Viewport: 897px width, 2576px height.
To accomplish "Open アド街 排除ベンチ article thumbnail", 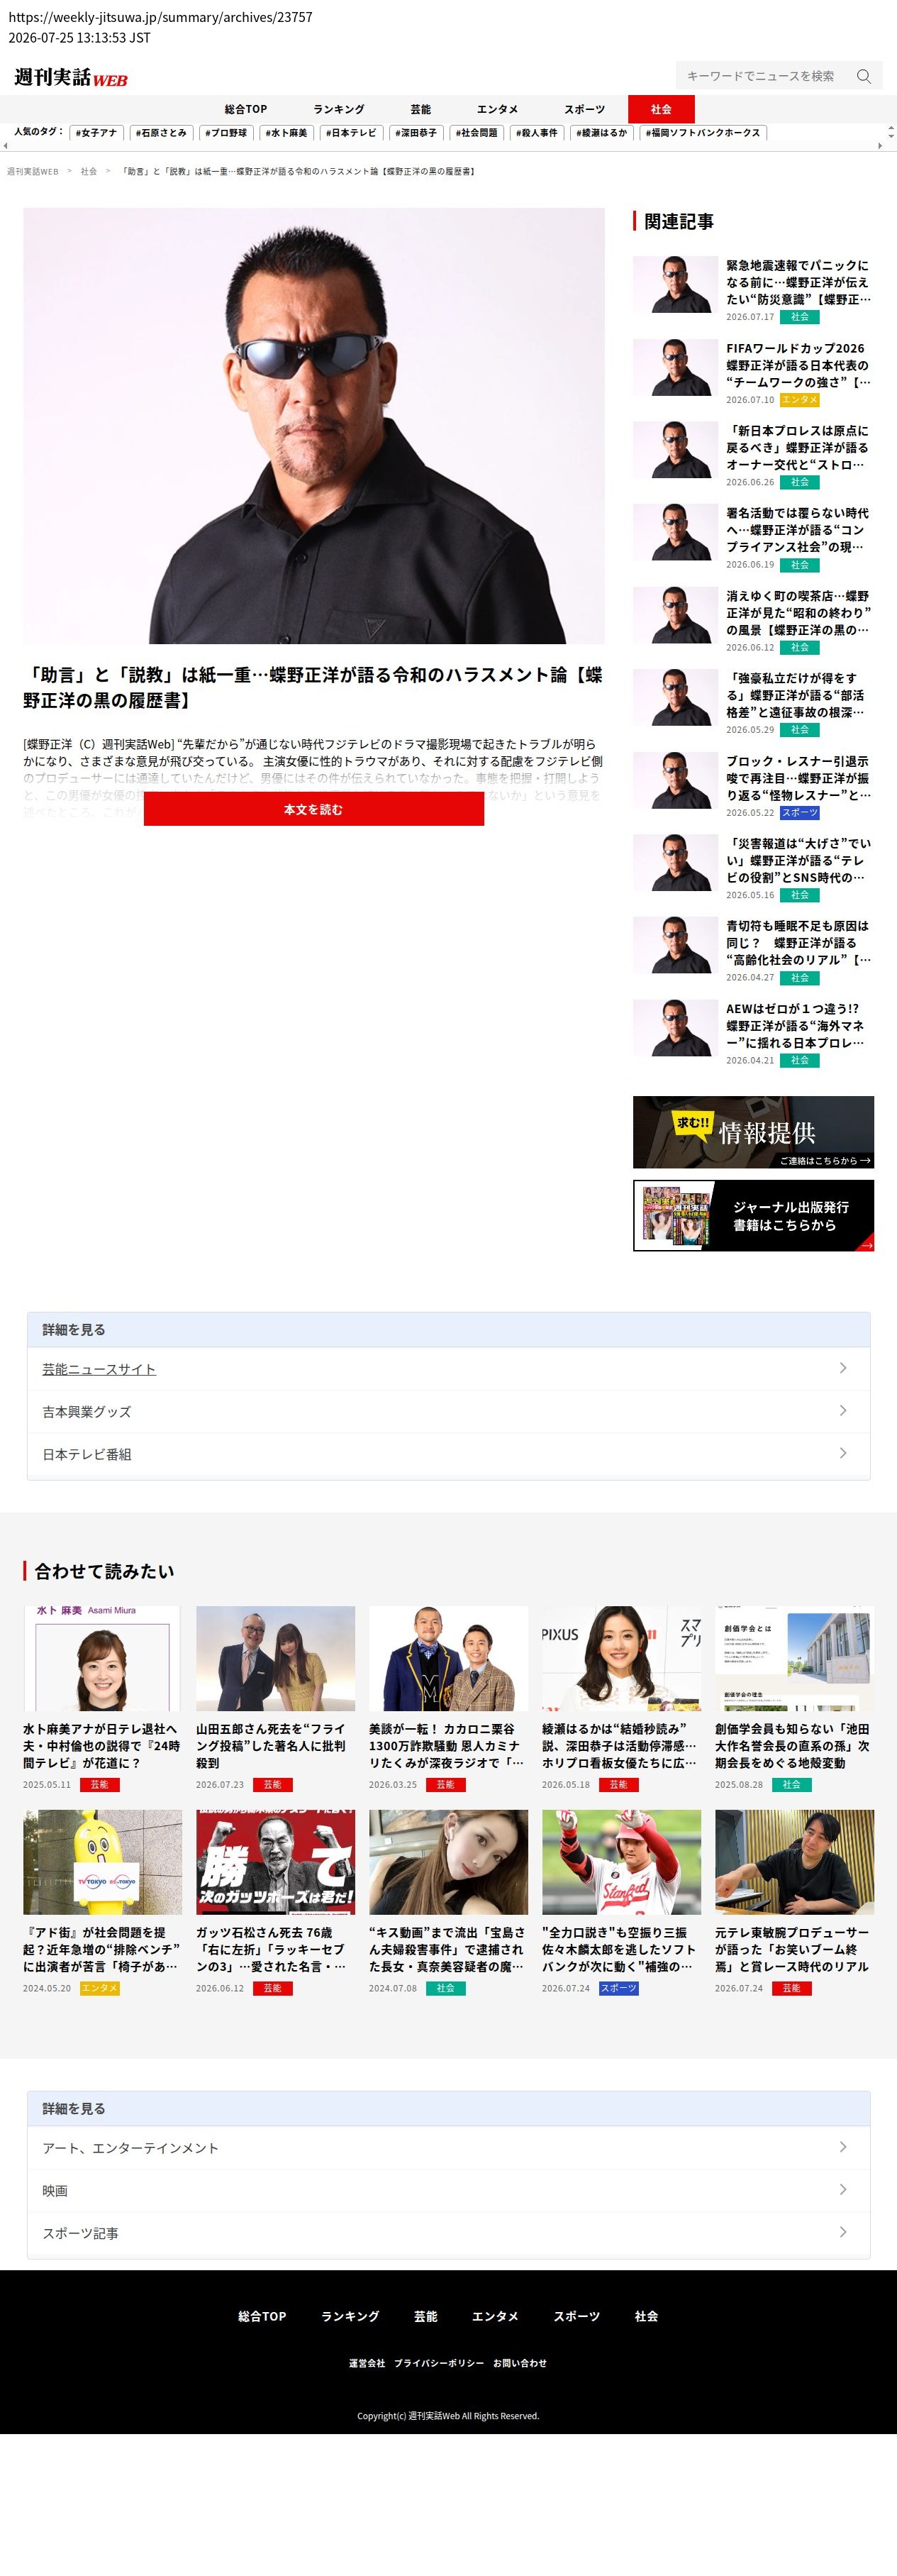I will [x=102, y=1862].
